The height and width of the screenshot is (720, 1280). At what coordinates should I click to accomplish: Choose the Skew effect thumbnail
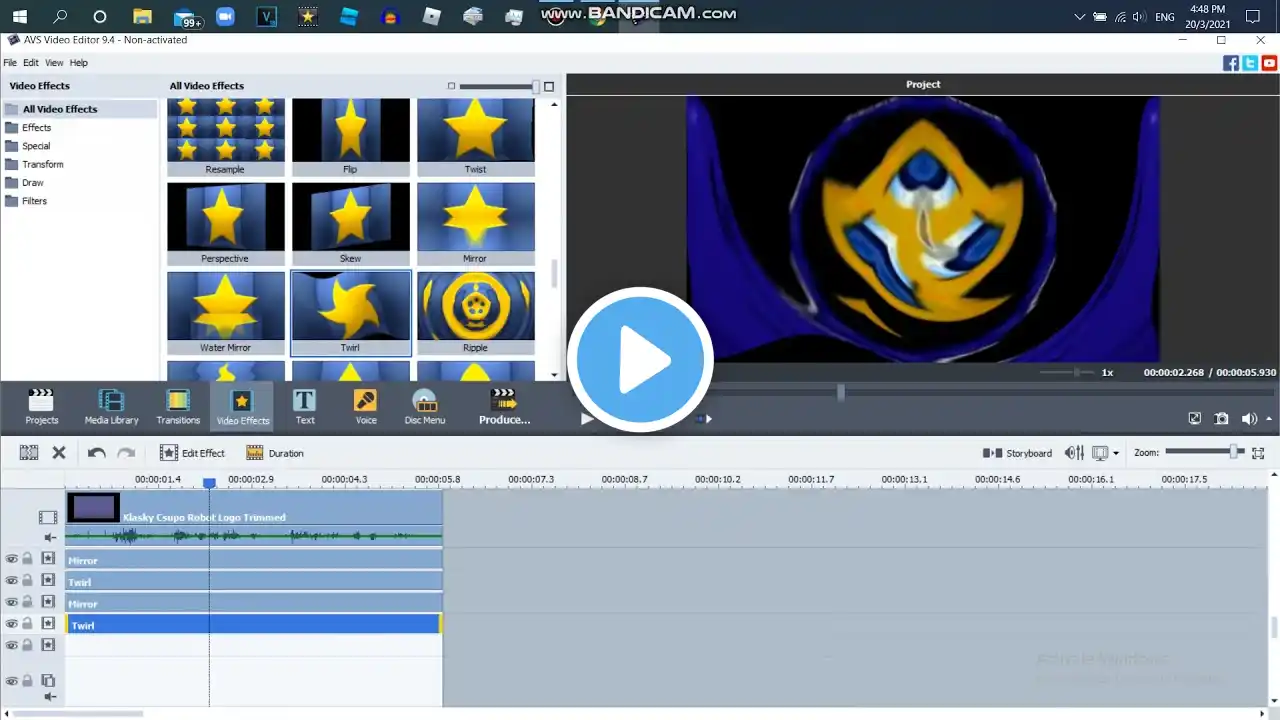point(350,223)
